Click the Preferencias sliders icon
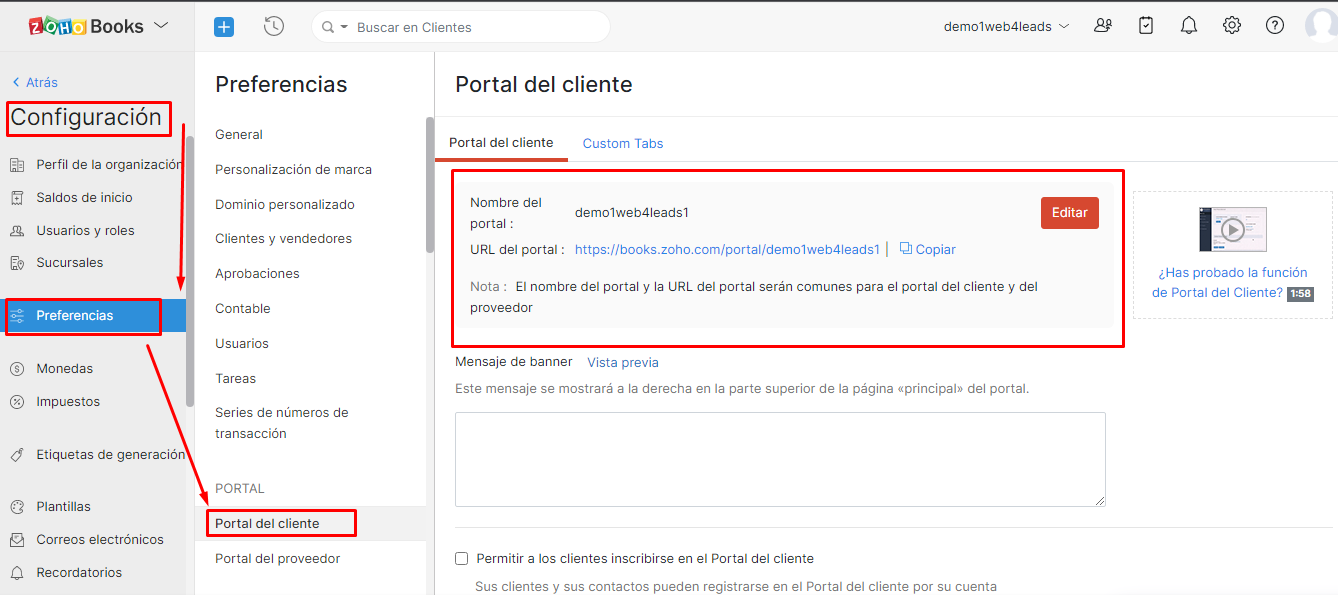 [17, 316]
